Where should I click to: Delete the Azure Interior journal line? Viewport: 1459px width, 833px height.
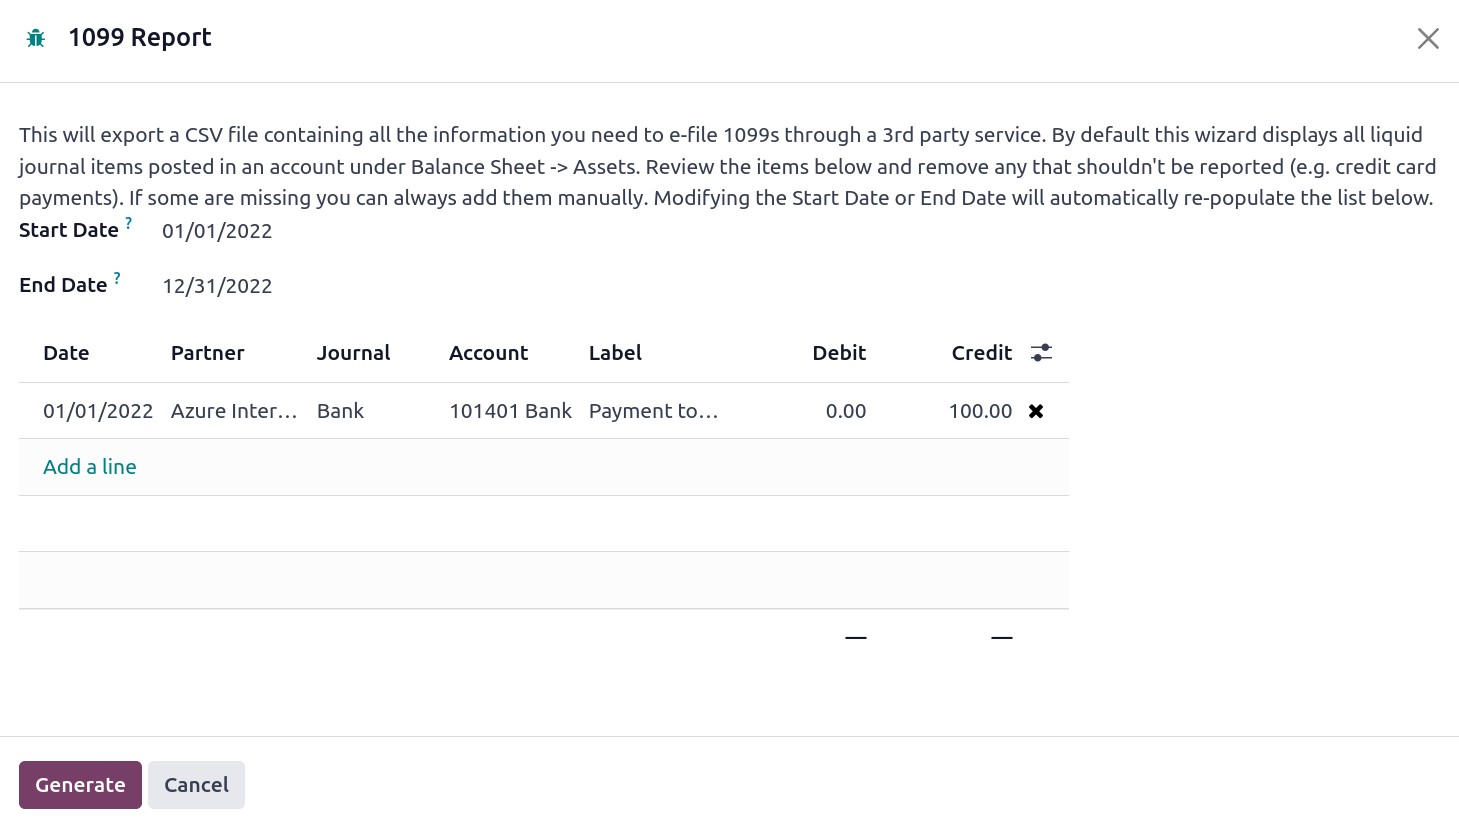(1036, 411)
